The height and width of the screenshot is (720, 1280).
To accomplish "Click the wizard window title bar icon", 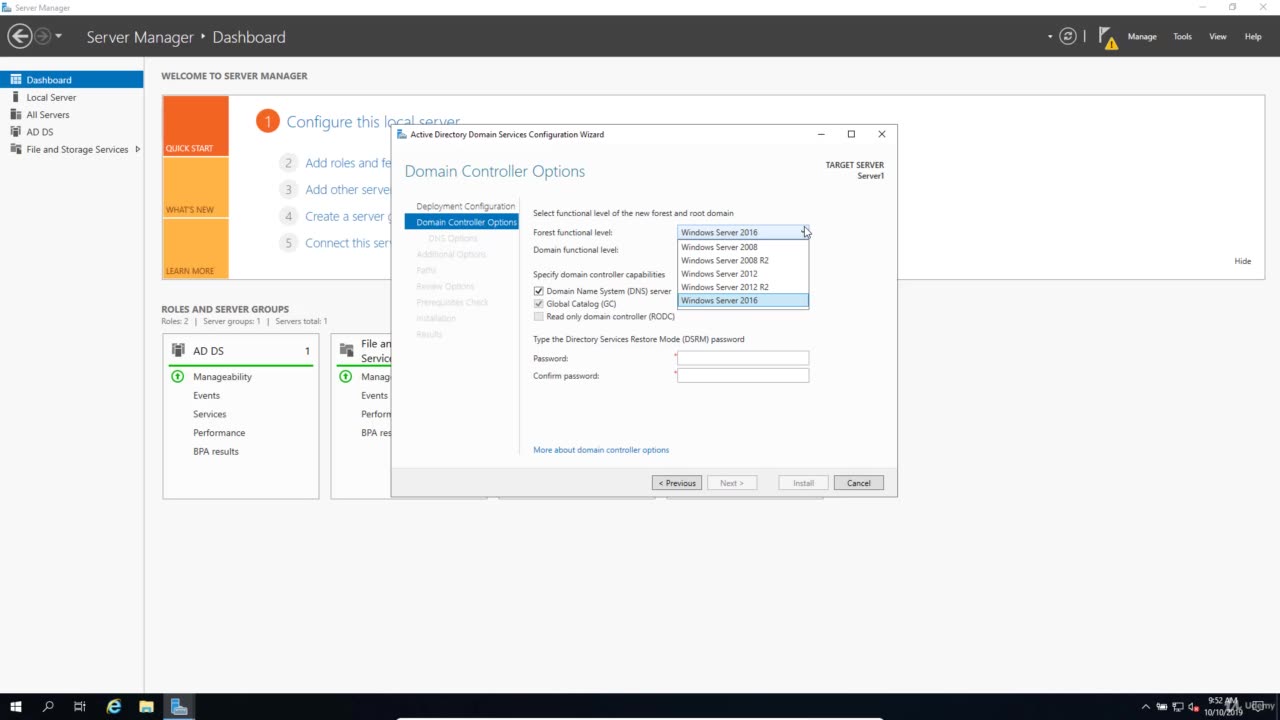I will pyautogui.click(x=402, y=134).
